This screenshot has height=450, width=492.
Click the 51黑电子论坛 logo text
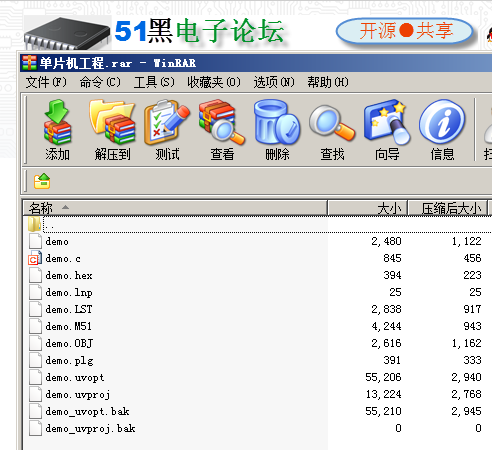[x=199, y=31]
